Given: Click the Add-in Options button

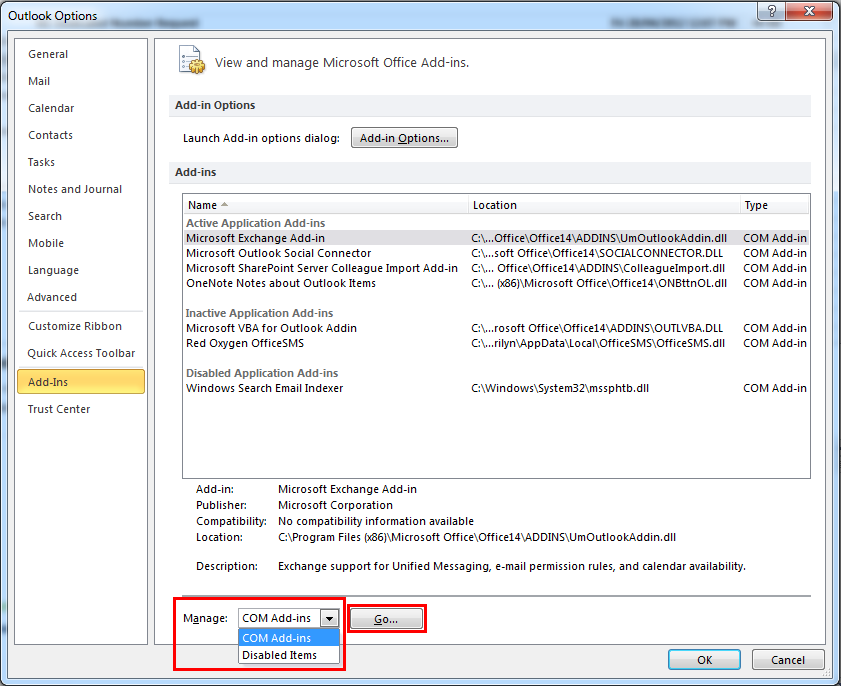Looking at the screenshot, I should [x=404, y=138].
